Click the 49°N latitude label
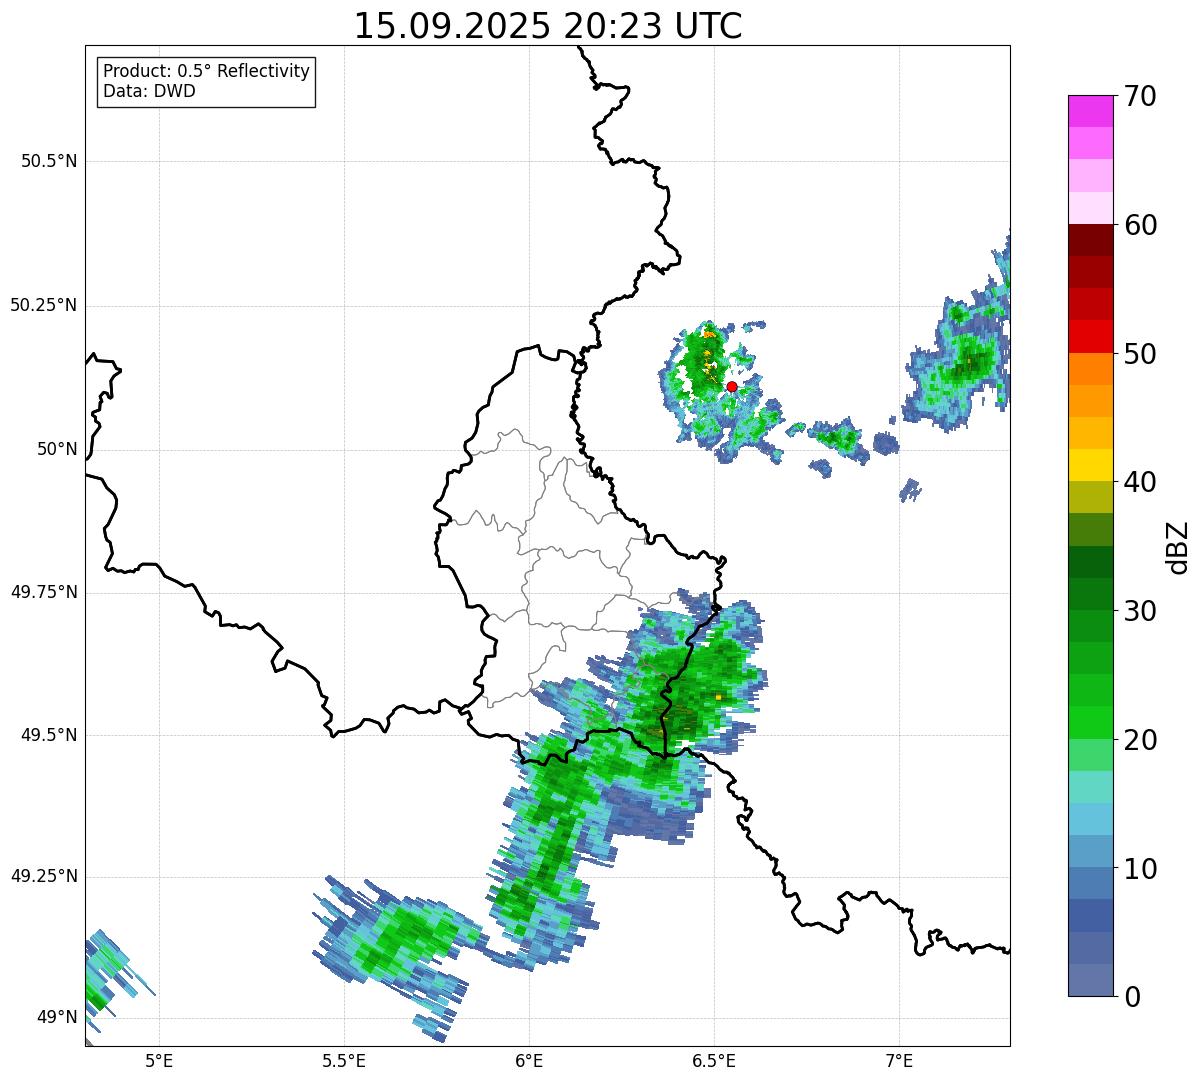1202x1081 pixels. [57, 1018]
